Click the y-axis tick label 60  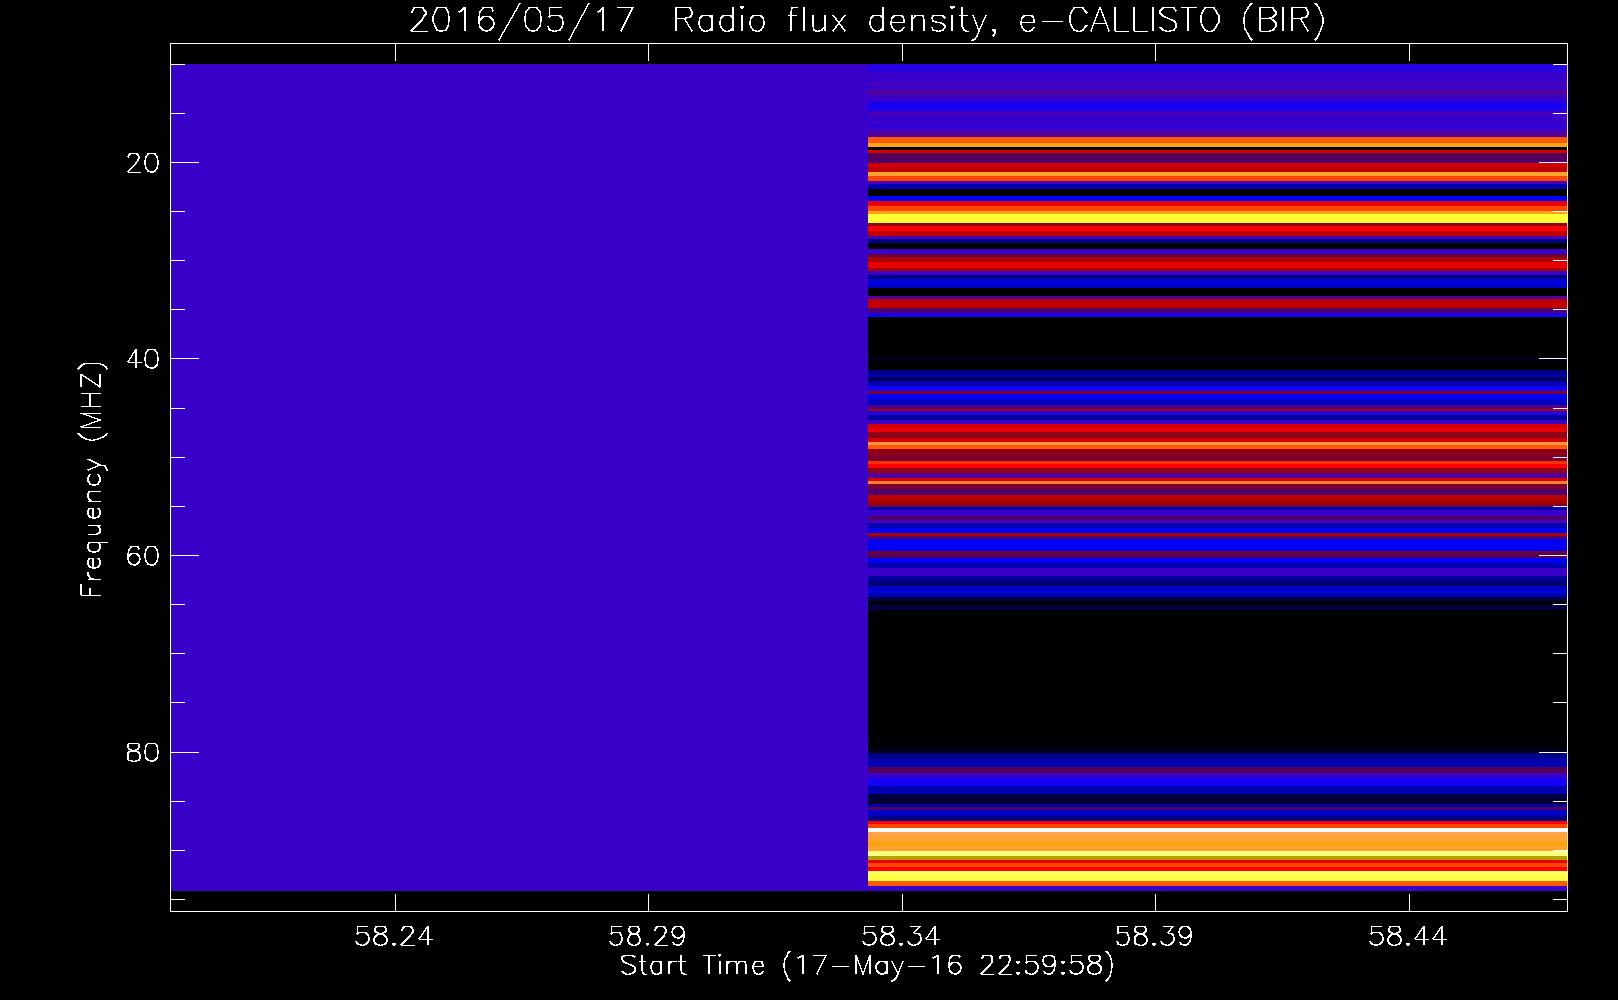point(144,556)
